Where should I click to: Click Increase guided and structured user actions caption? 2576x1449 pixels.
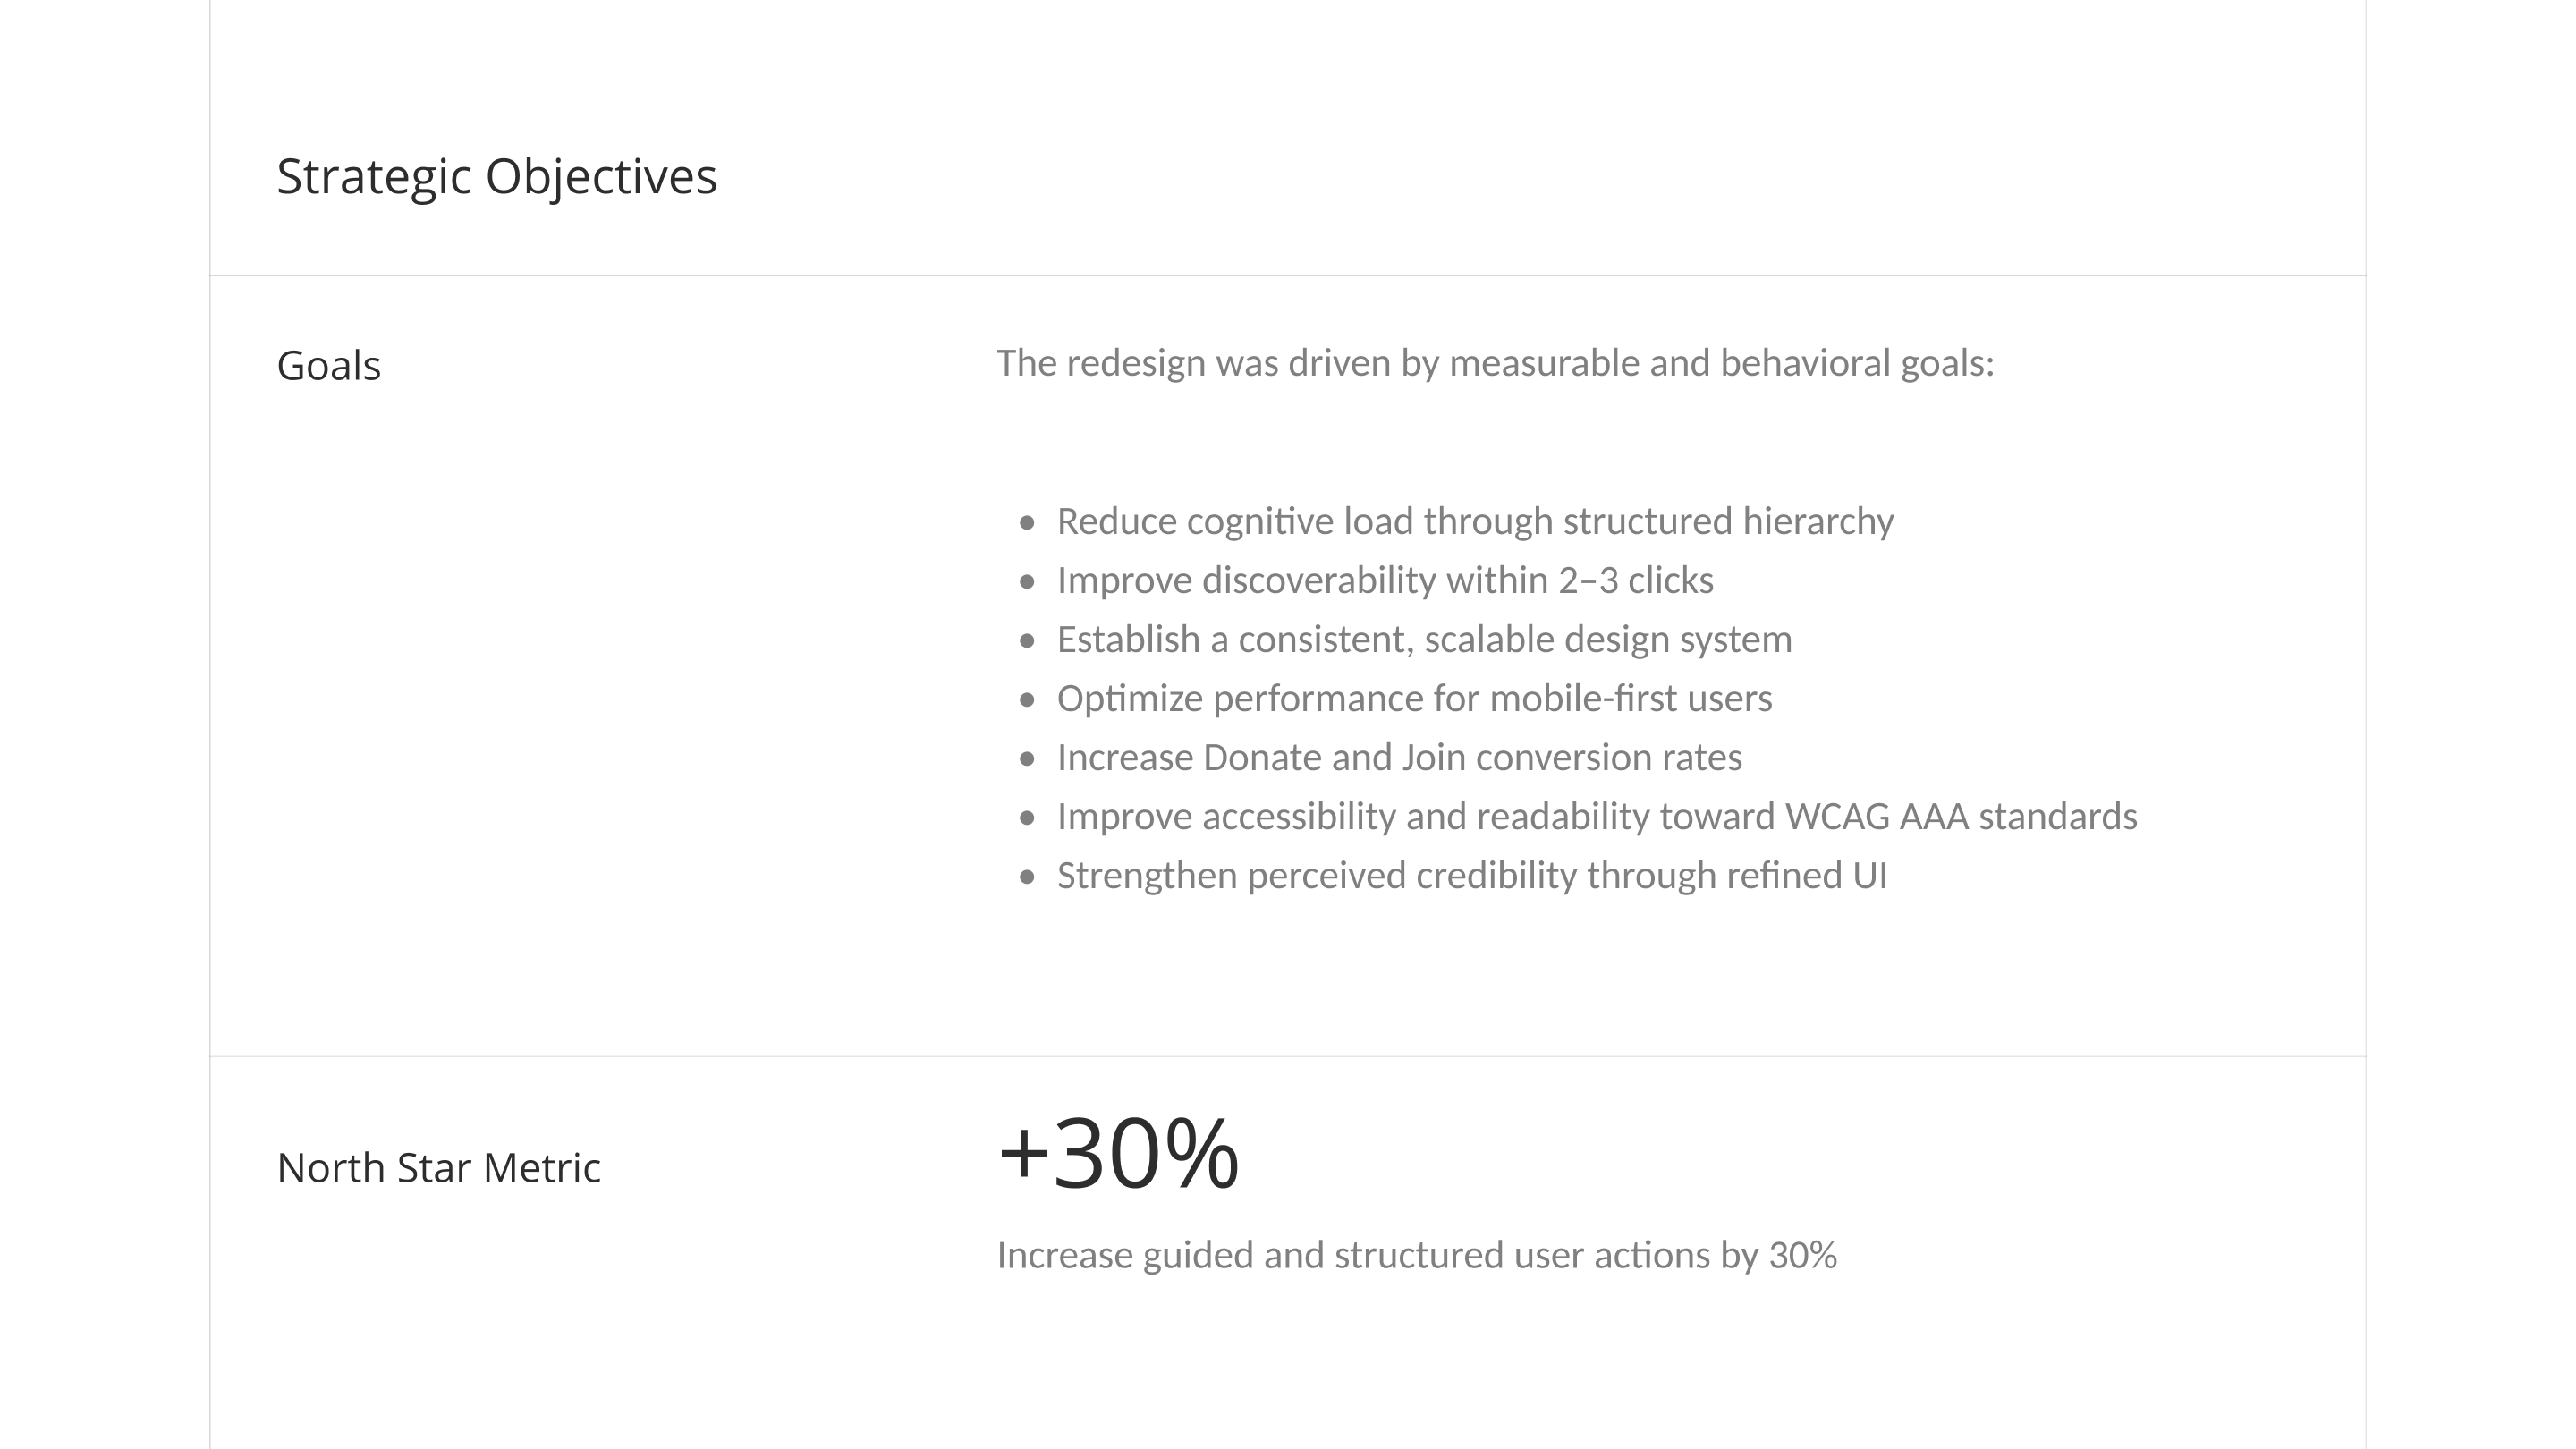(1417, 1256)
